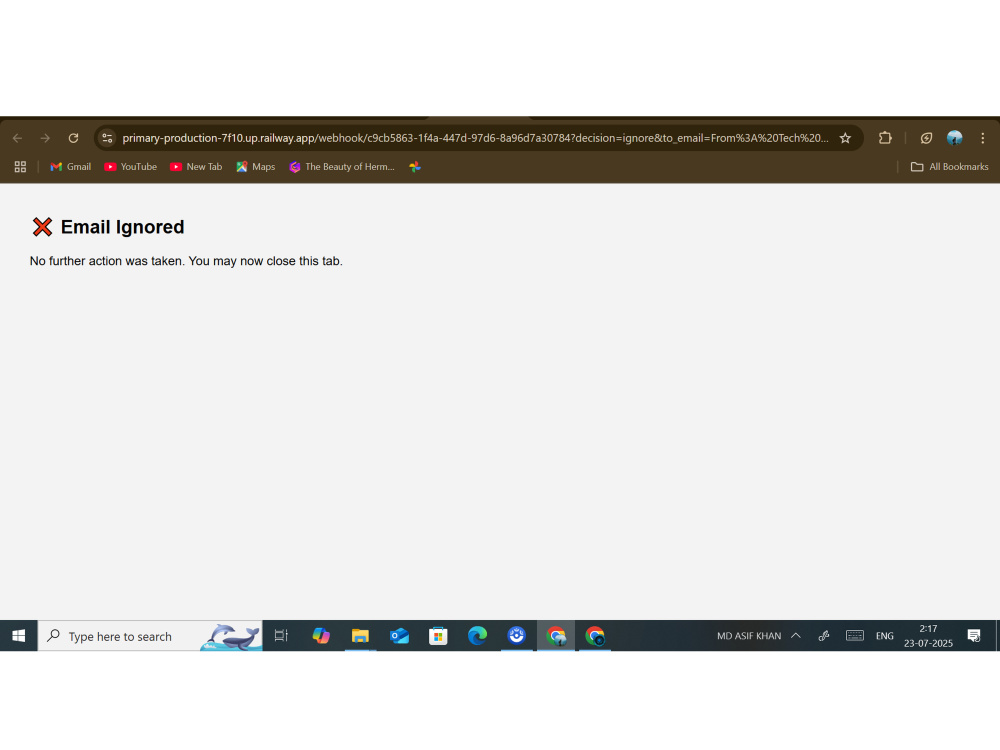Click the browser back arrow
This screenshot has height=750, width=1000.
click(x=17, y=138)
